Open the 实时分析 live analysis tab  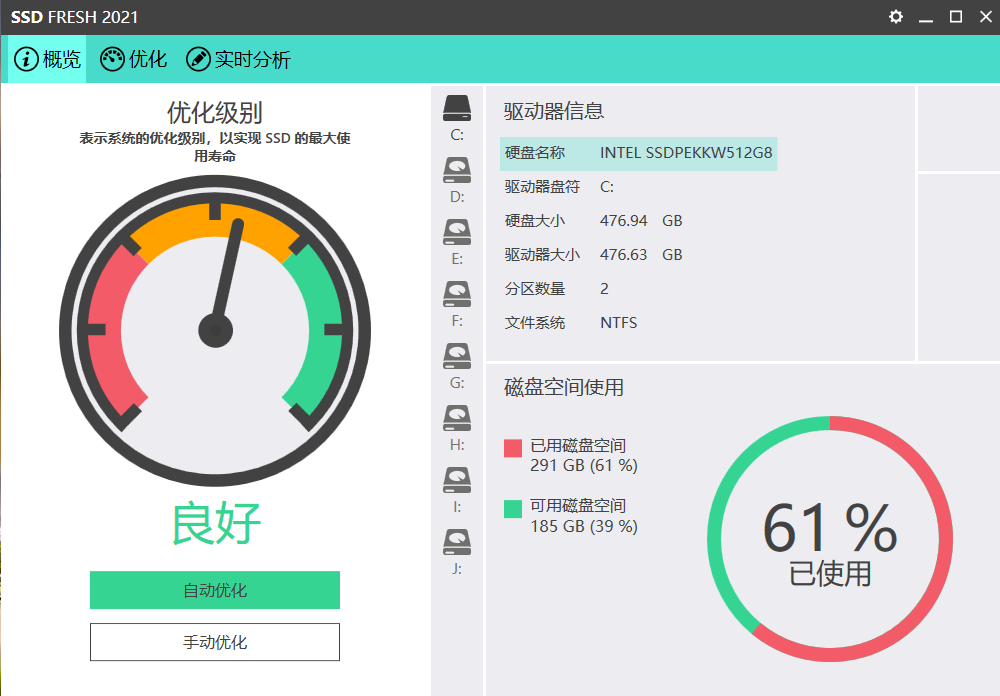pos(239,59)
